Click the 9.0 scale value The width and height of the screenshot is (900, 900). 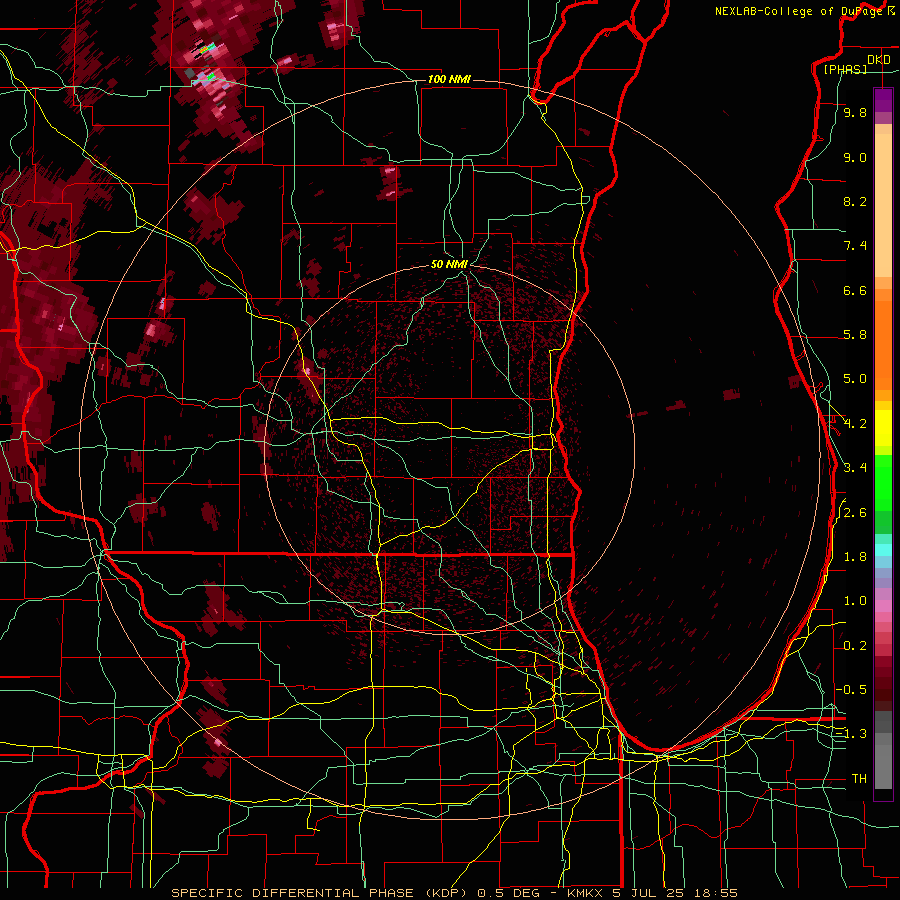click(x=855, y=157)
